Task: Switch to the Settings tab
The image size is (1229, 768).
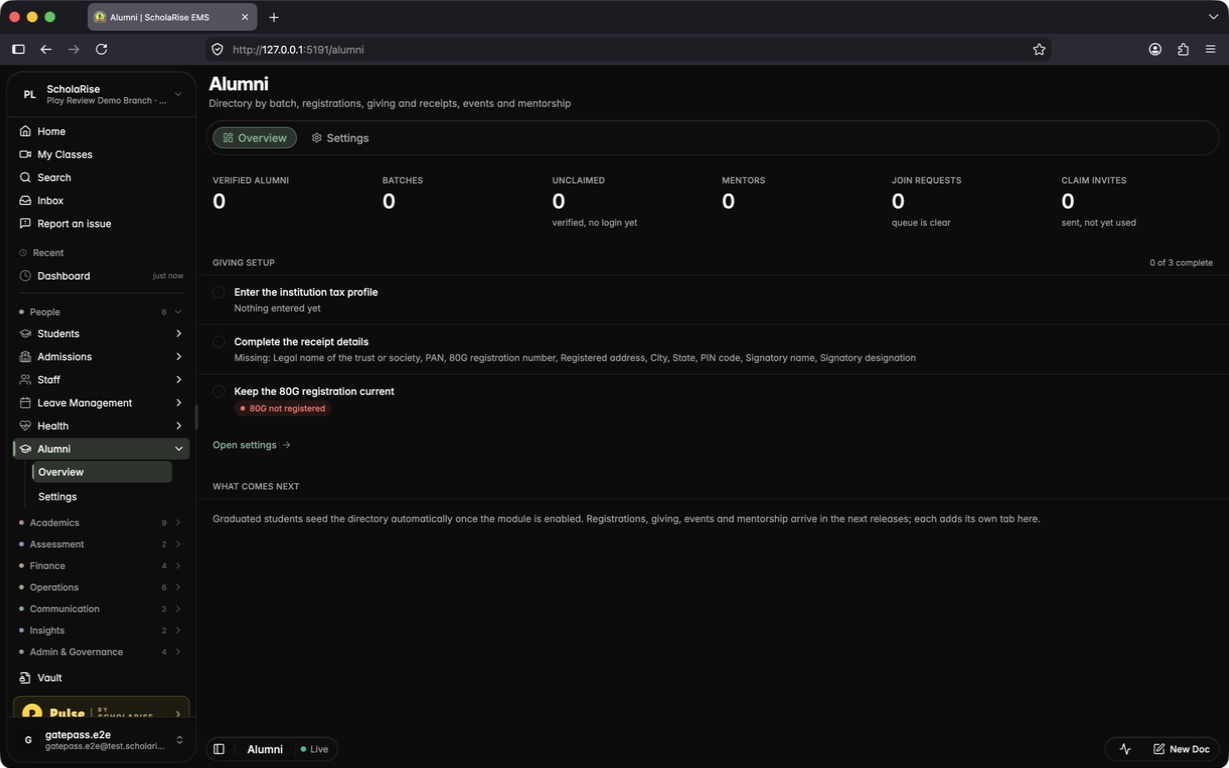Action: [x=340, y=138]
